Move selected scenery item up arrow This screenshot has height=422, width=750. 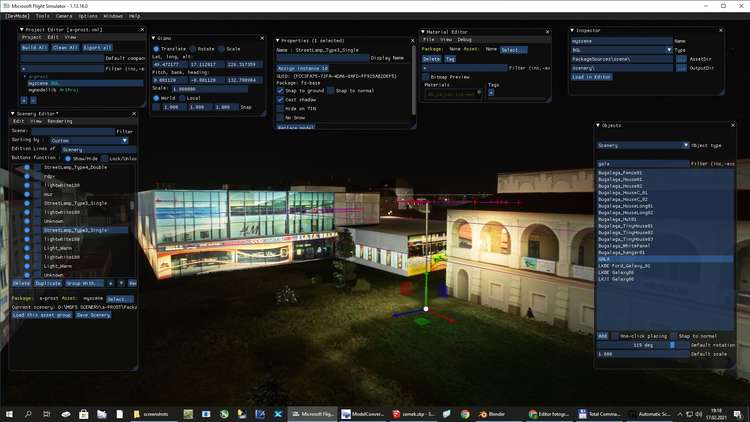pos(110,283)
